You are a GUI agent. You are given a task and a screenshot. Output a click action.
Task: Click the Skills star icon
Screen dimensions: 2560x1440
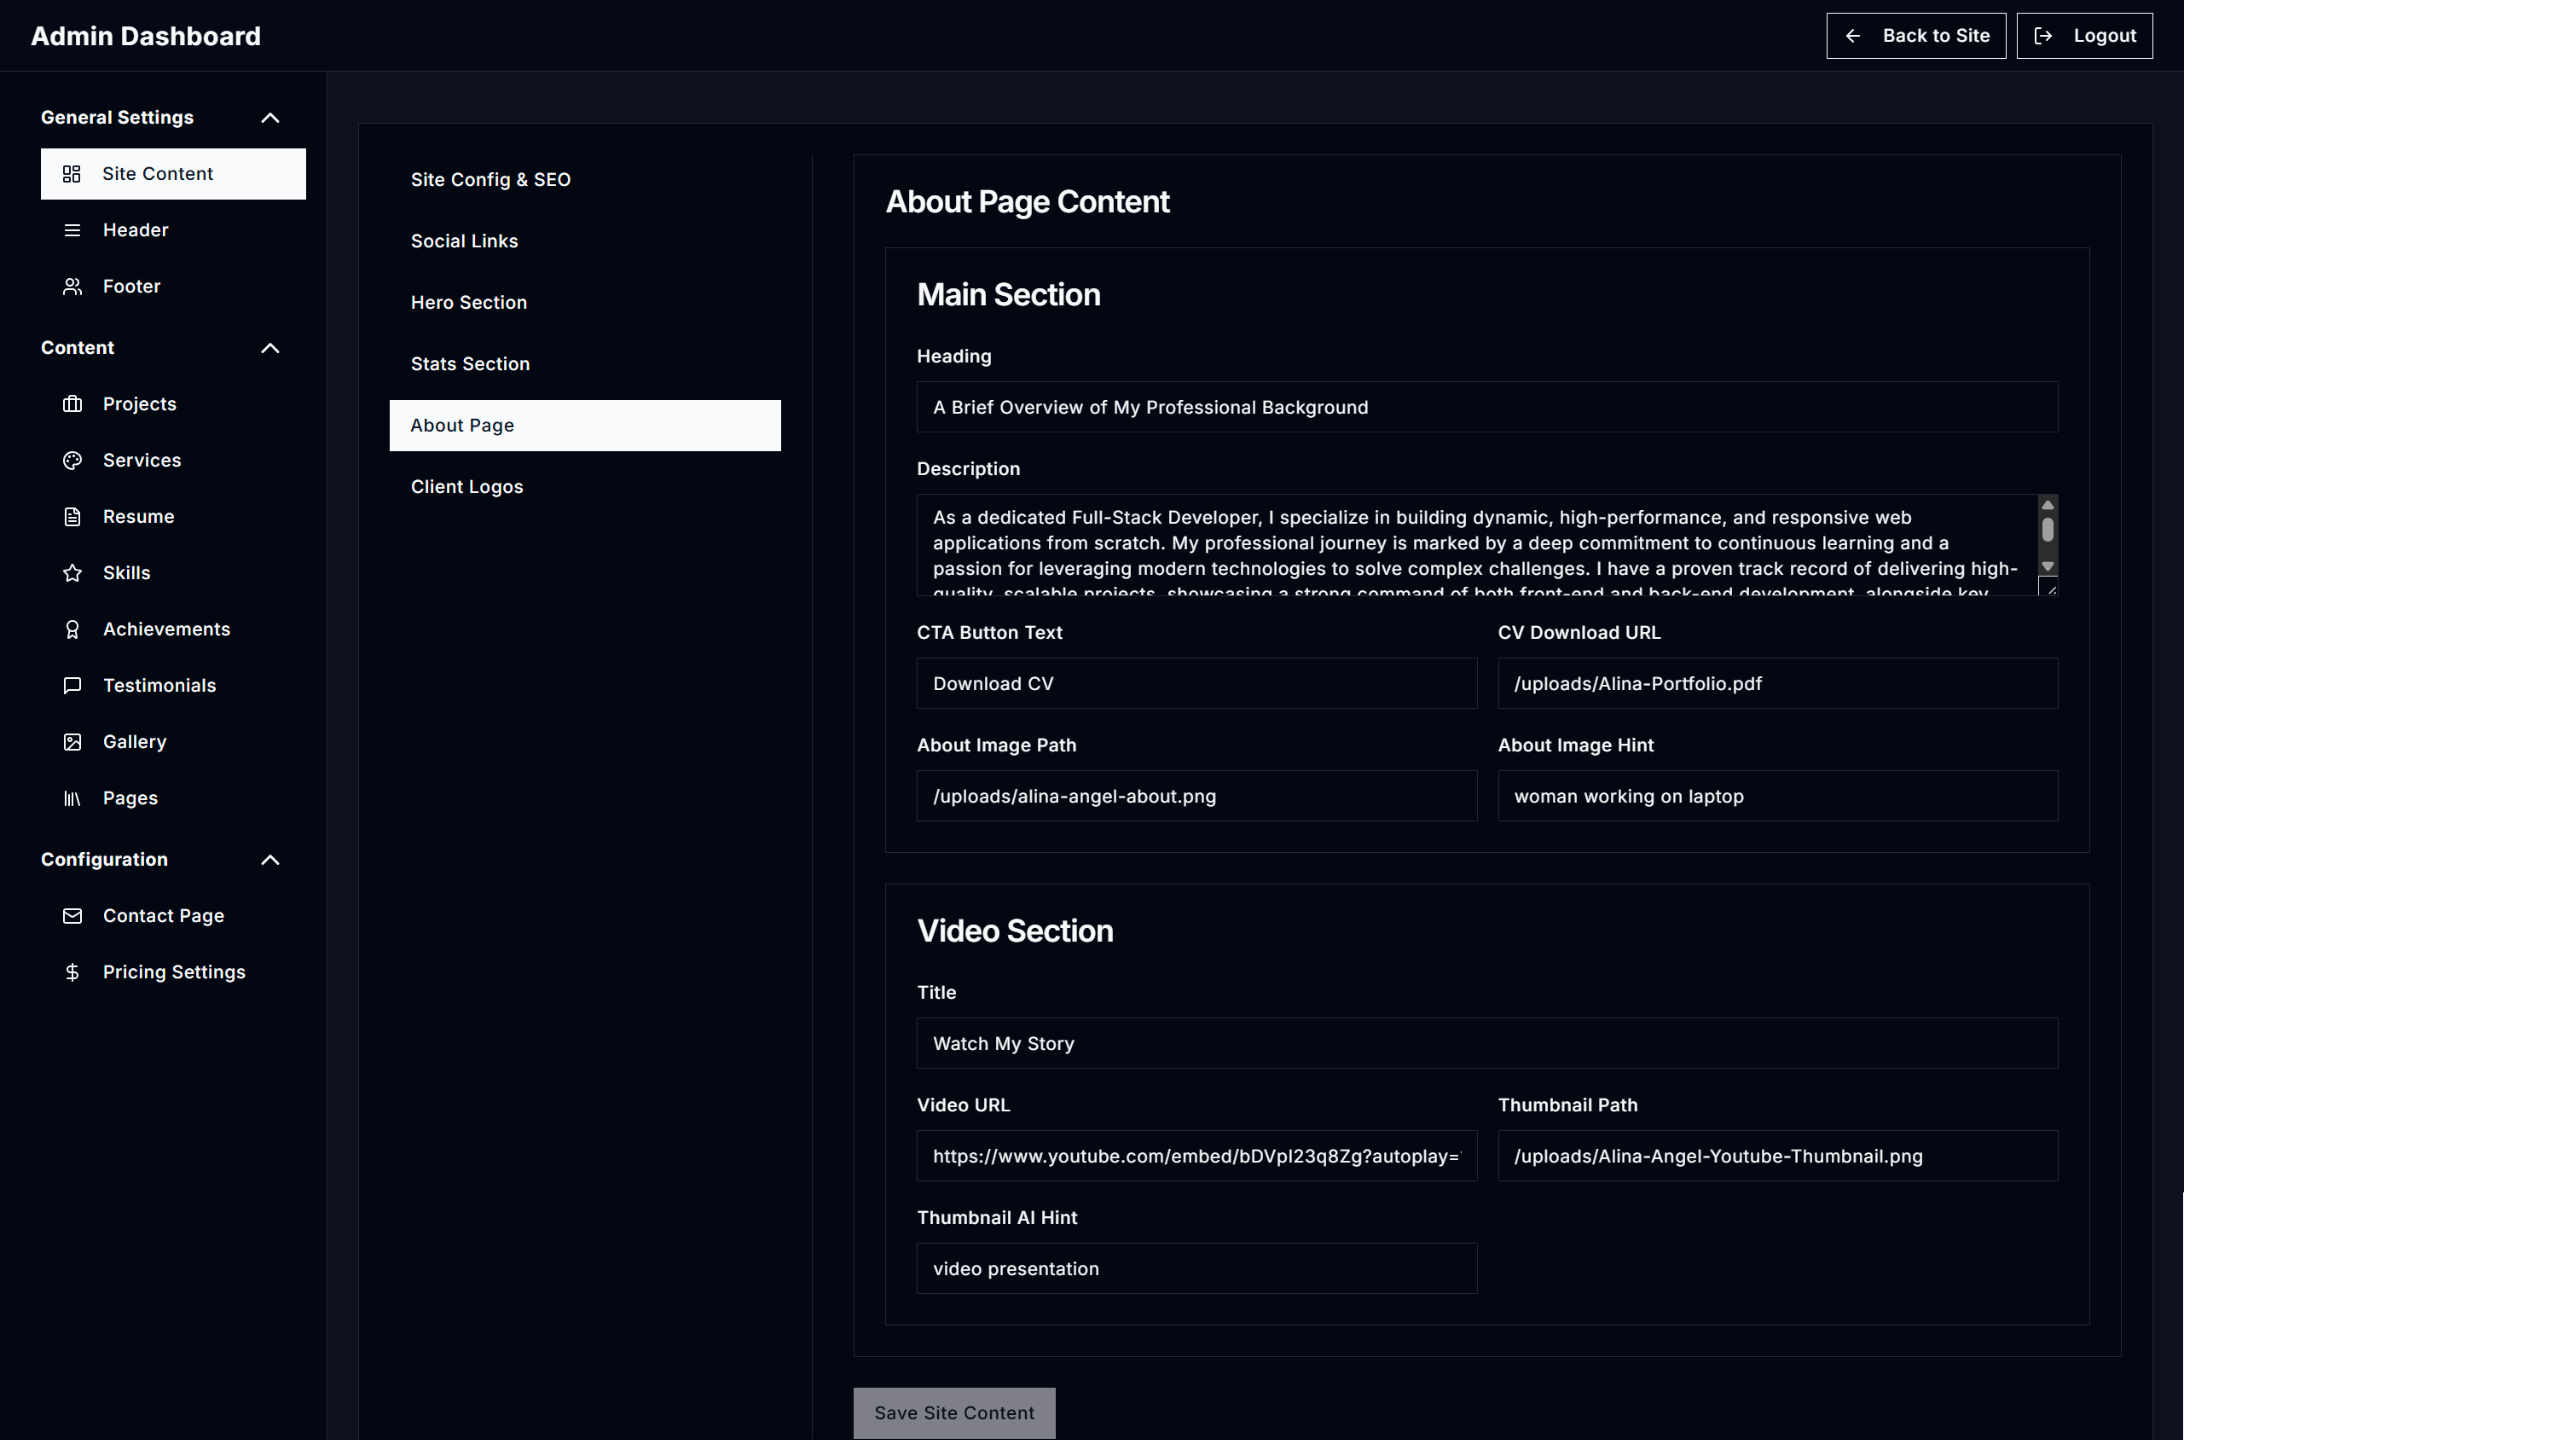tap(71, 572)
